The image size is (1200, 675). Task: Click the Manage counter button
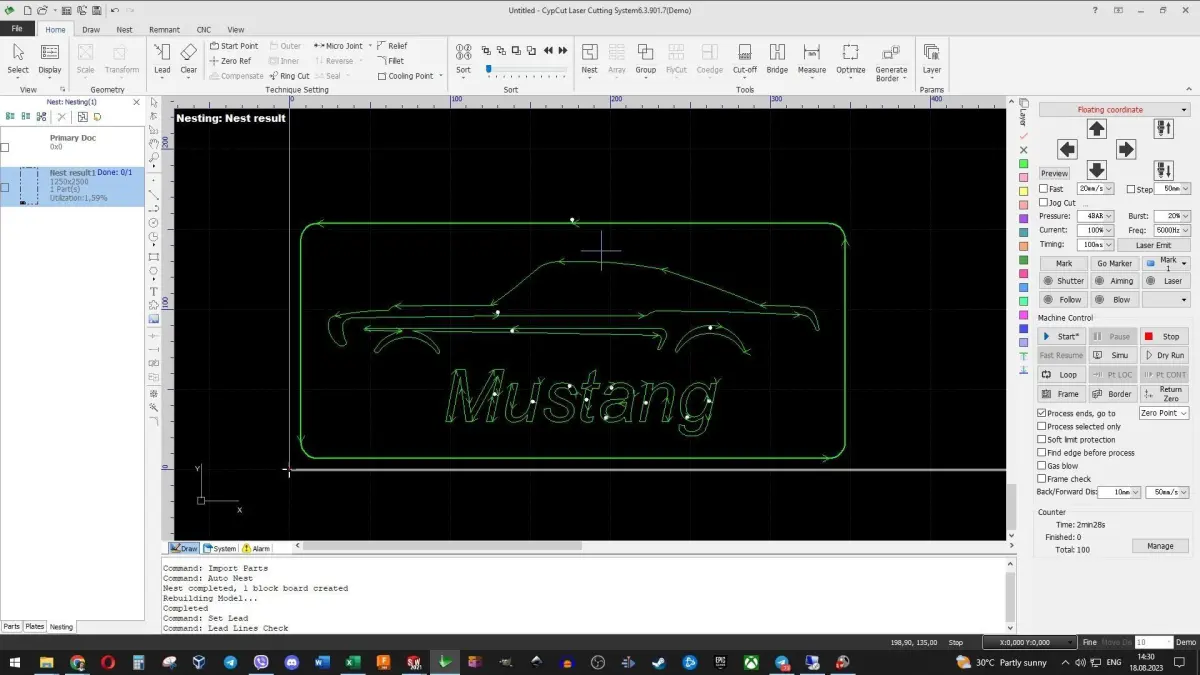click(x=1160, y=546)
